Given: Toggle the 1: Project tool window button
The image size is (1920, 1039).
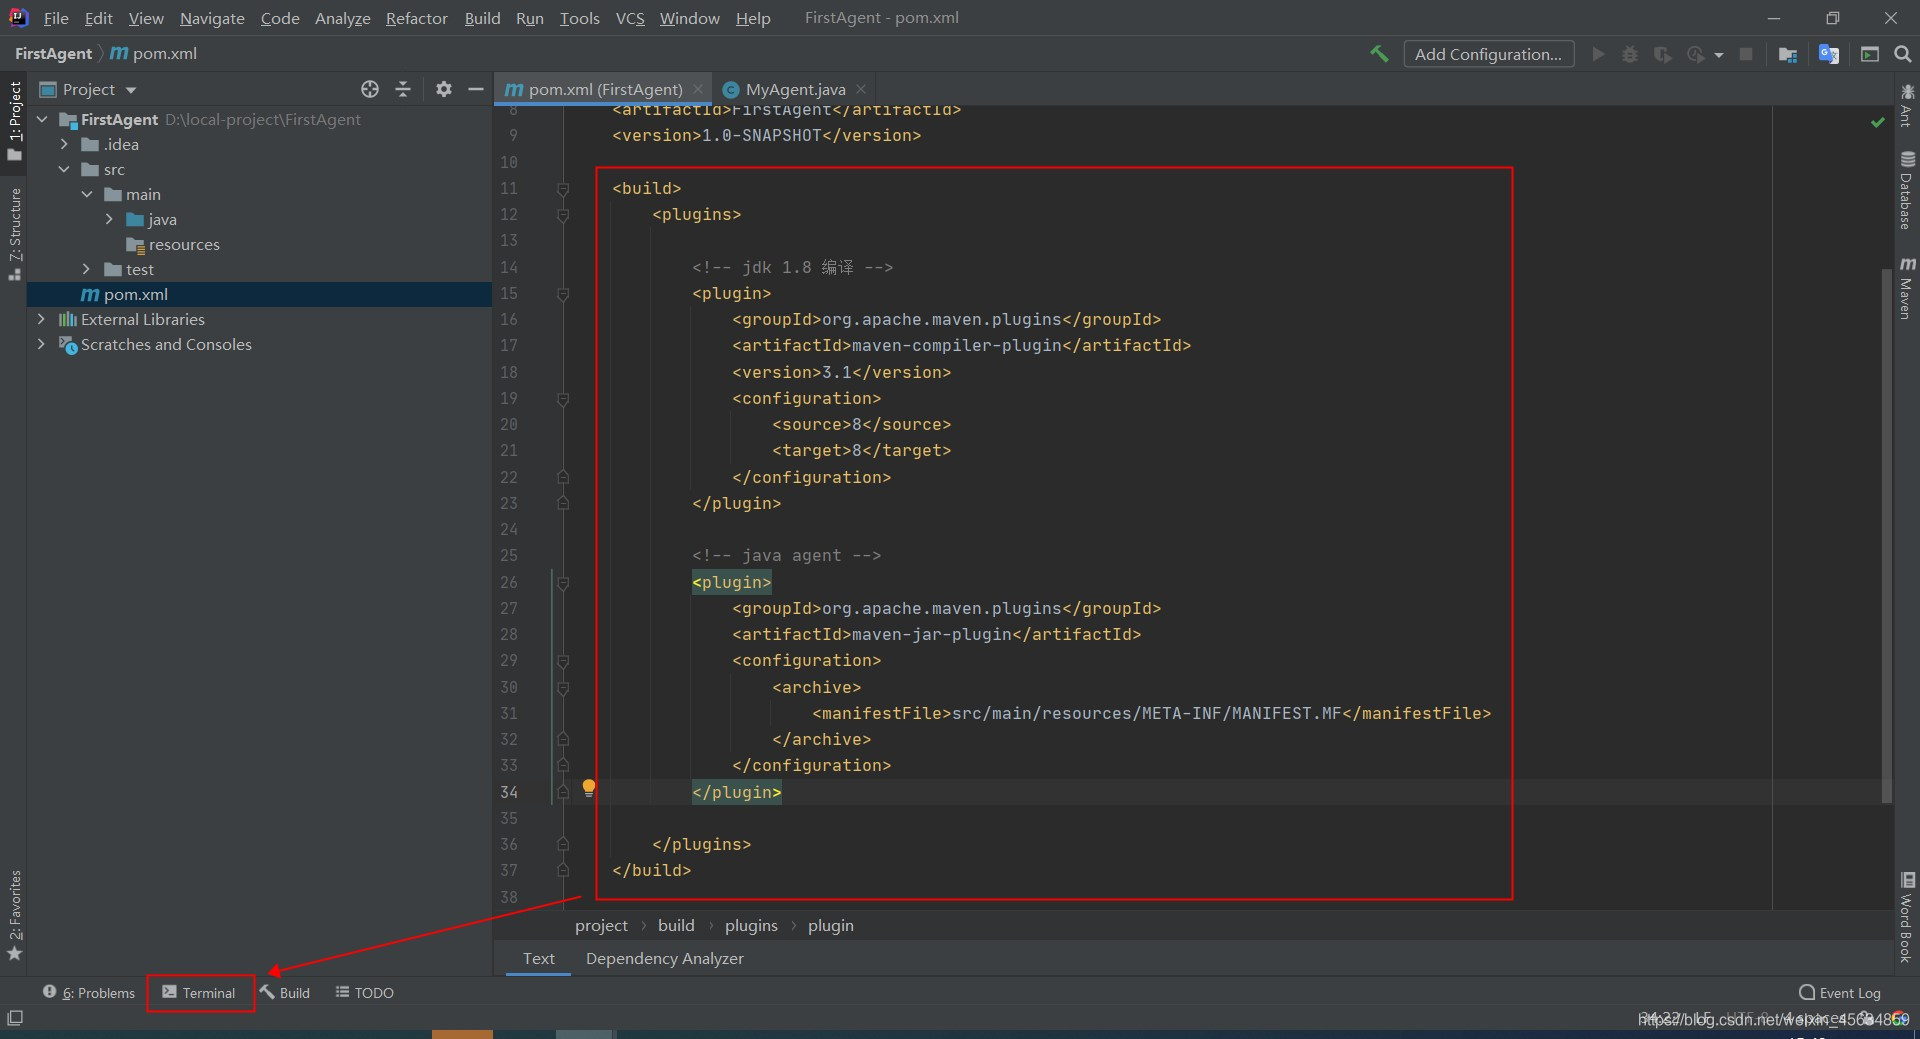Looking at the screenshot, I should click(14, 120).
